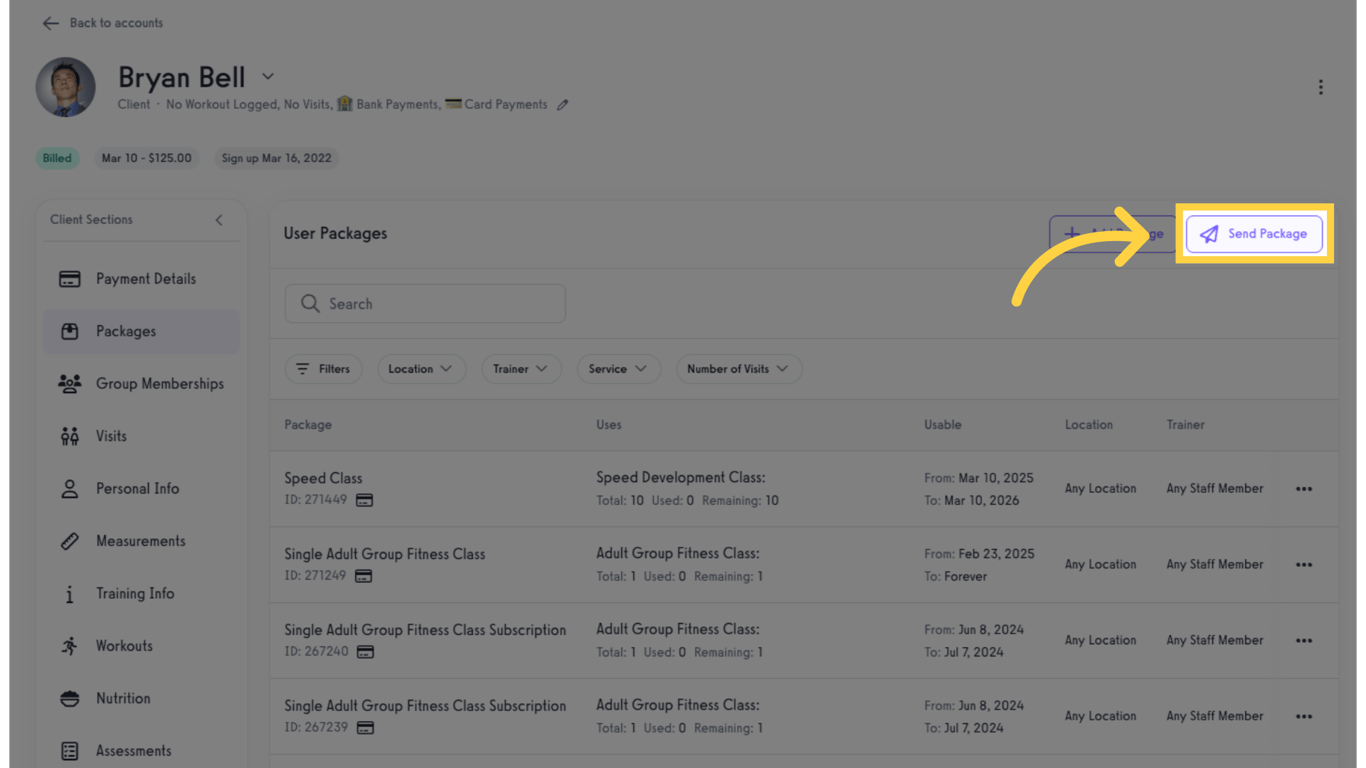Click the Package column header
The width and height of the screenshot is (1366, 768).
pos(308,425)
